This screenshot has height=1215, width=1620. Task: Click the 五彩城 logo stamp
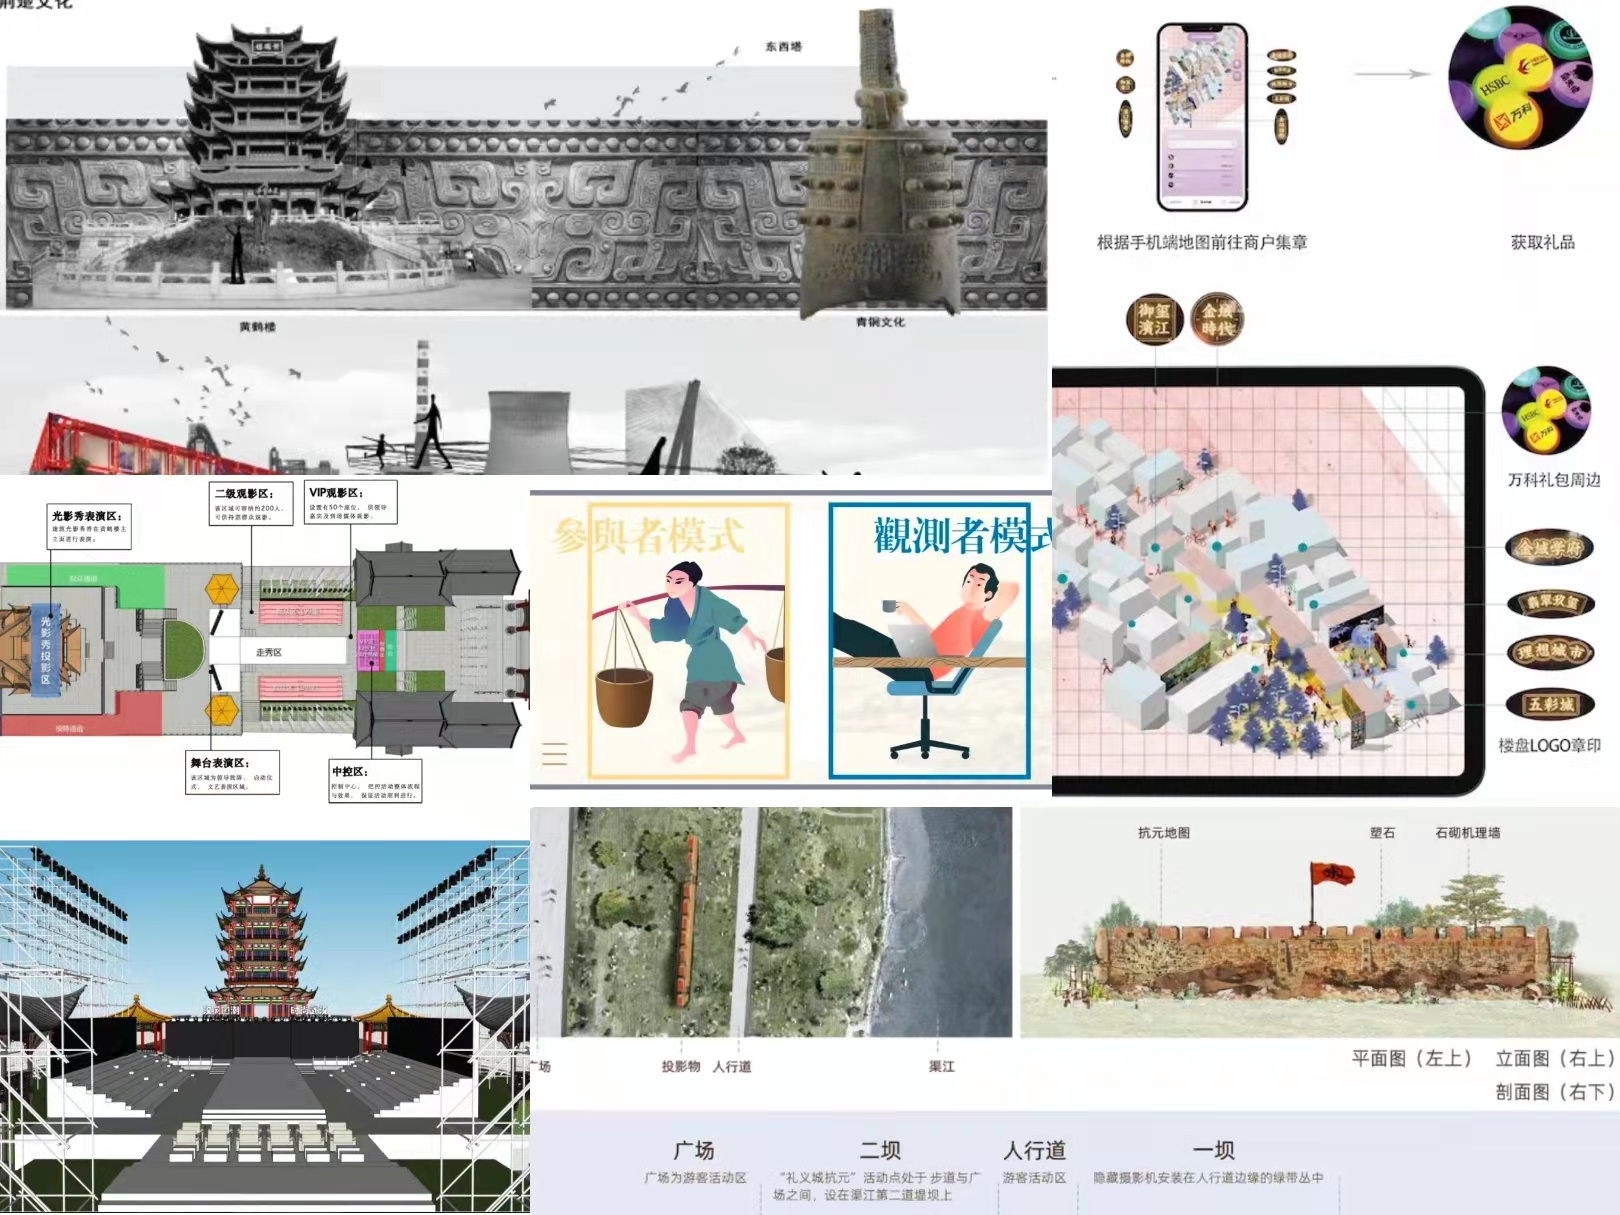pos(1549,704)
